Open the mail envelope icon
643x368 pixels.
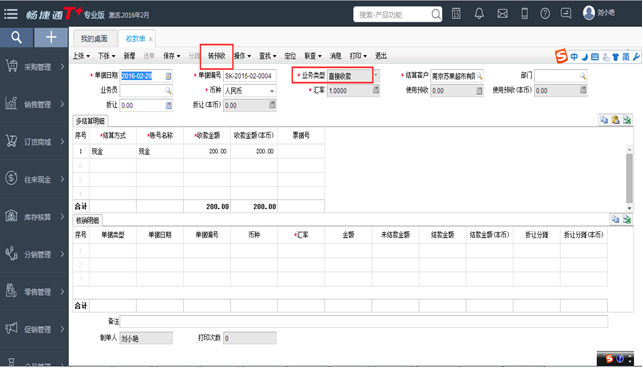click(x=502, y=14)
